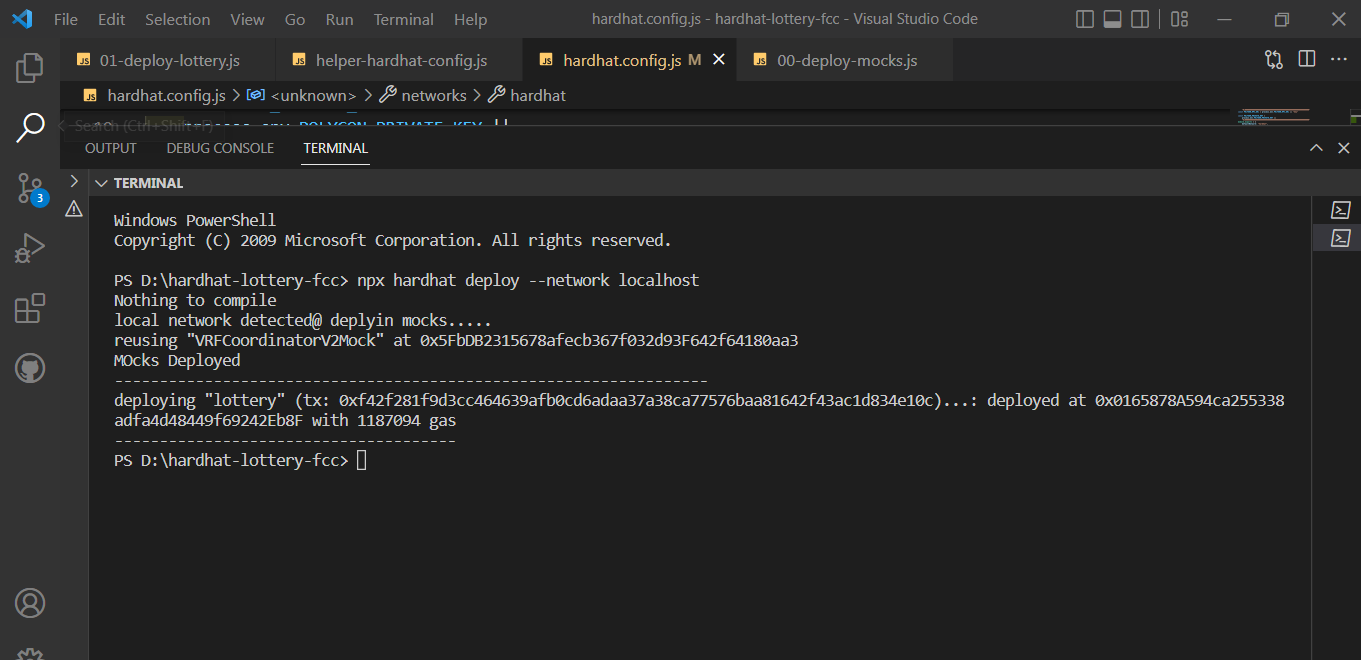Open the Terminal menu
Viewport: 1361px width, 660px height.
pyautogui.click(x=404, y=19)
